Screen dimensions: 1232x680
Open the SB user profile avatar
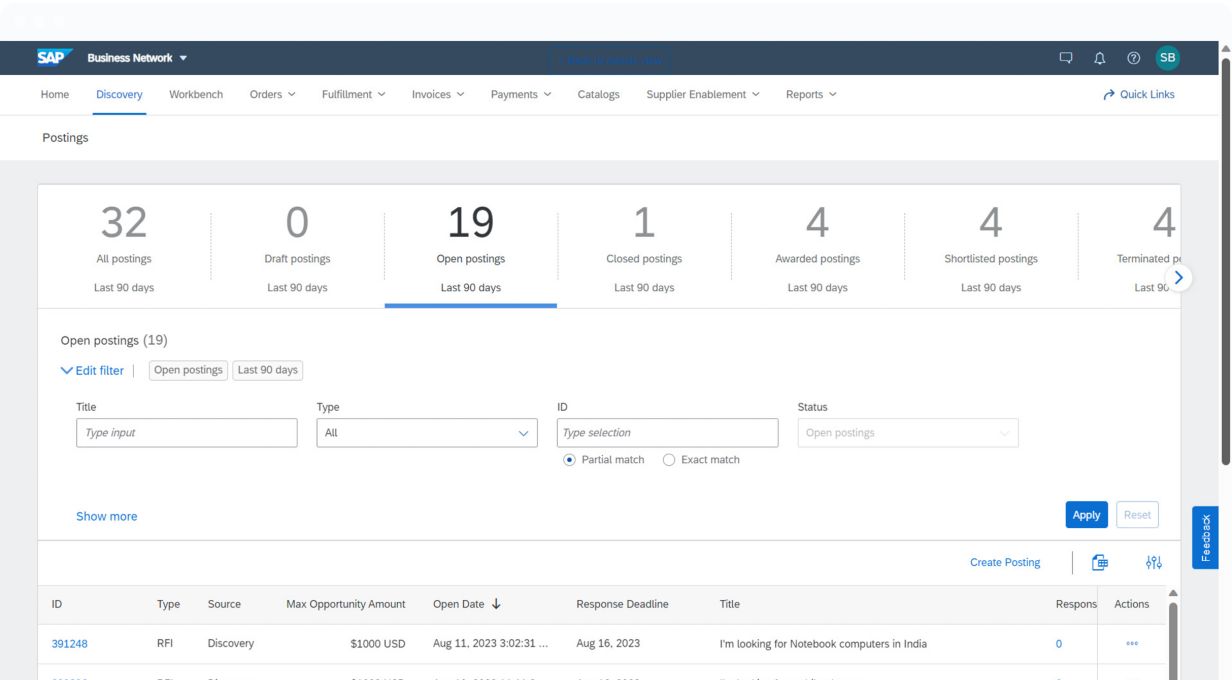[1167, 58]
